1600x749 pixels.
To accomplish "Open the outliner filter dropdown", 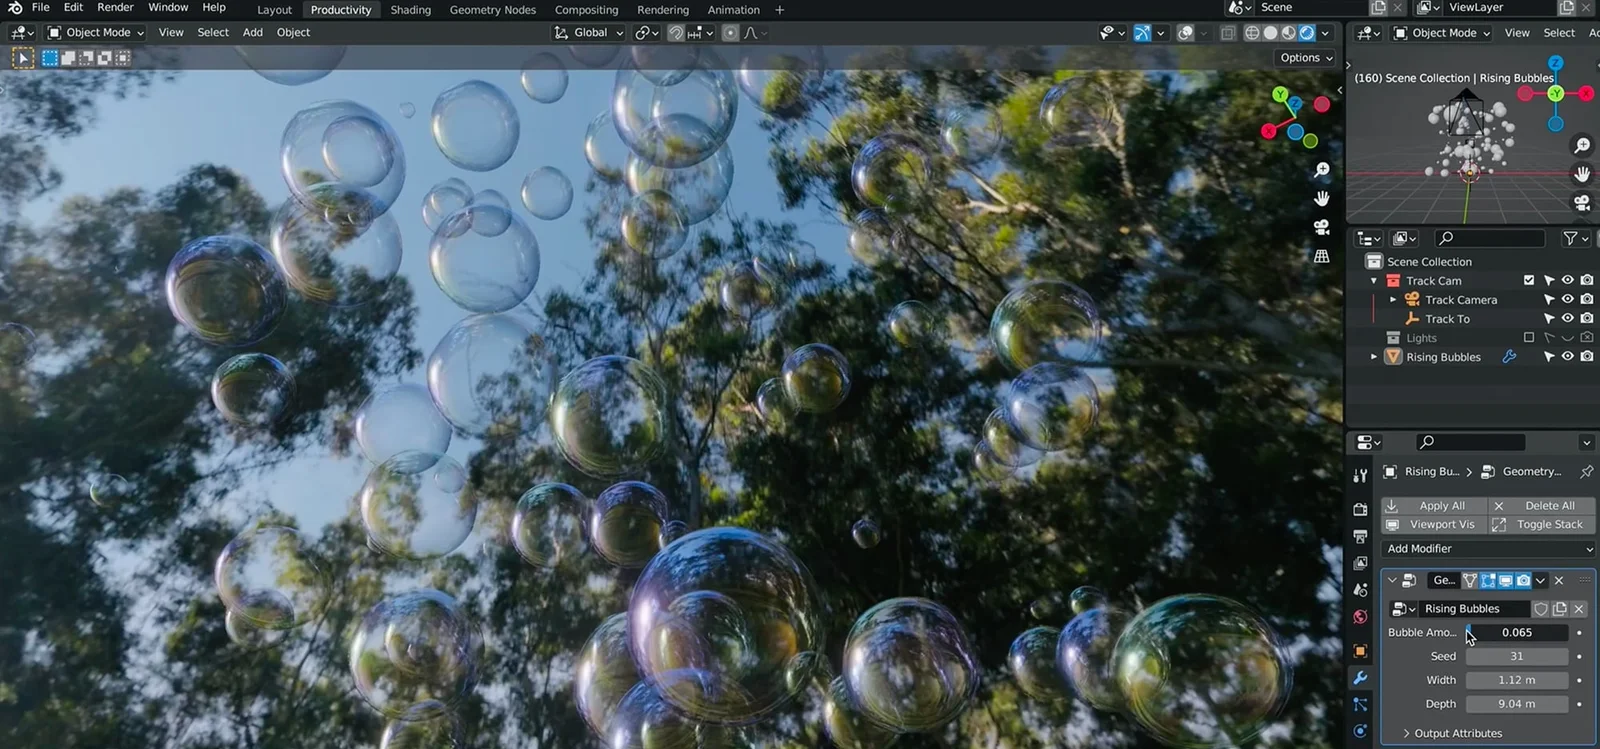I will 1576,238.
